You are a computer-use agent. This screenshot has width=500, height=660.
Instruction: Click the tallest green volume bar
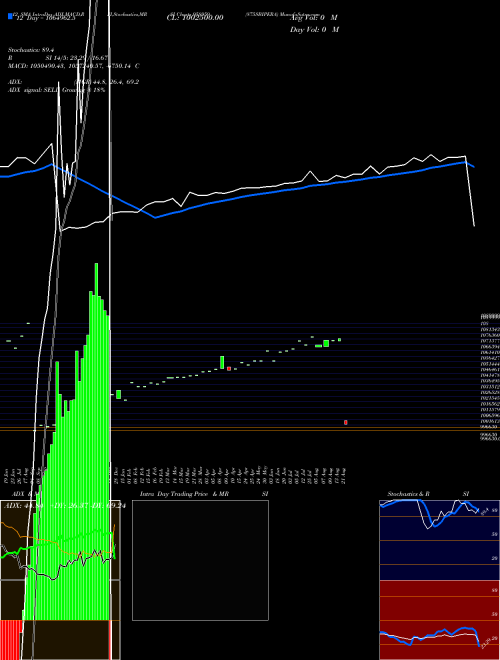96,442
